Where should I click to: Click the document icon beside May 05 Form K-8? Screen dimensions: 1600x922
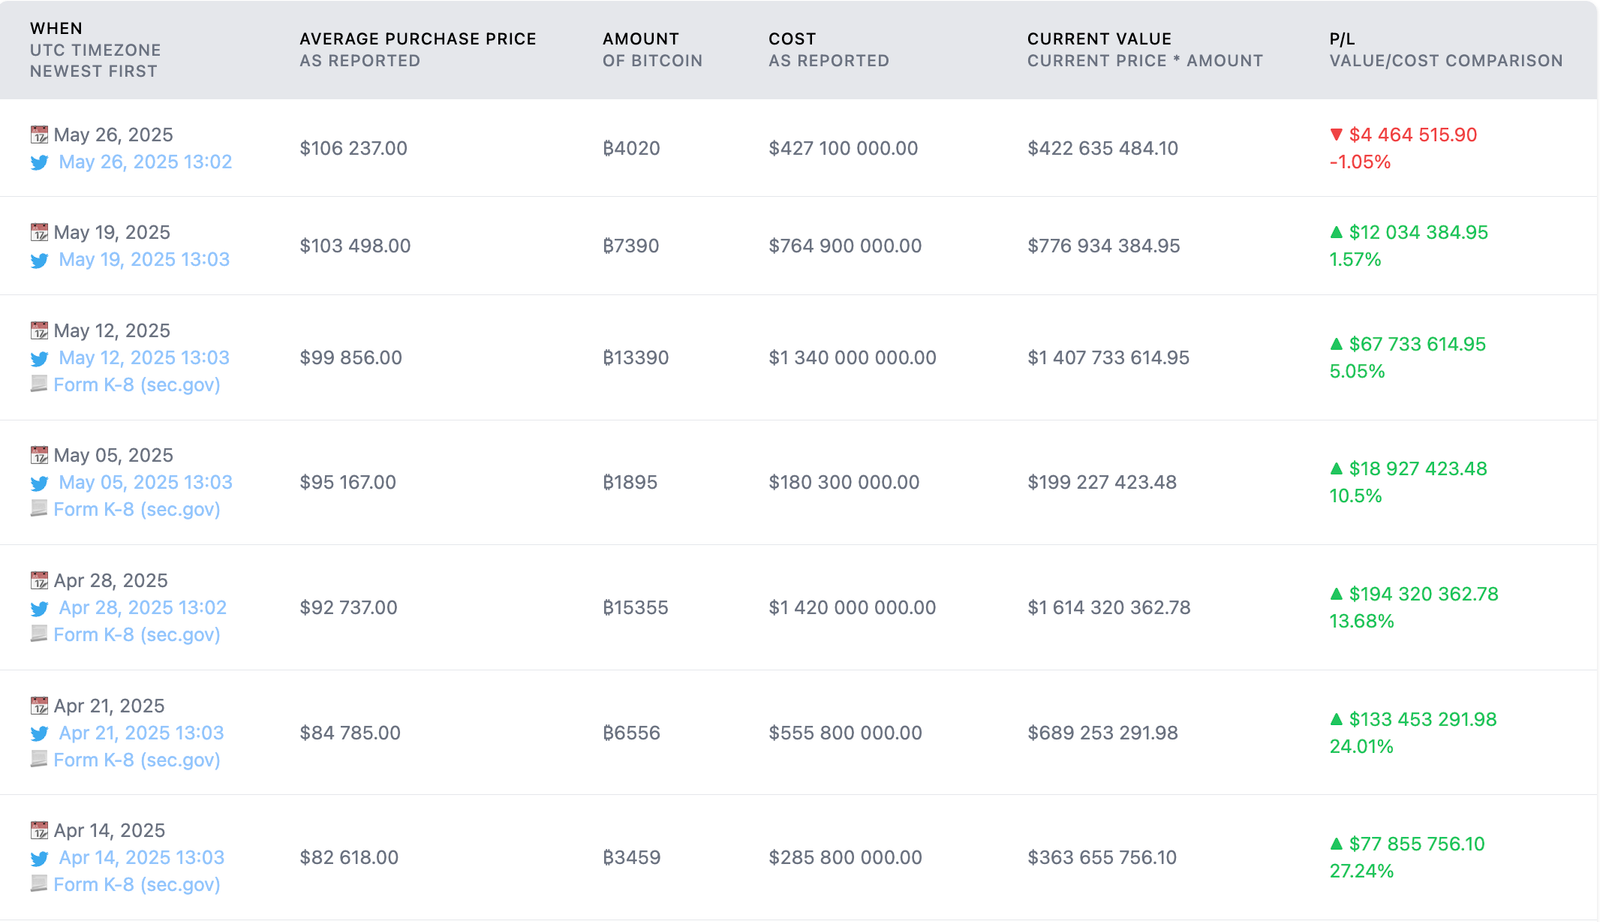coord(37,509)
